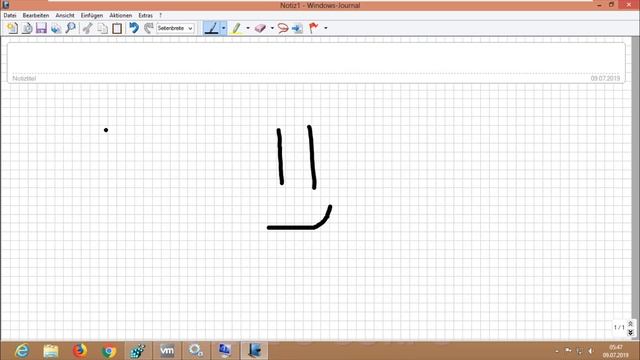Create a new note with toolbar icon
Viewport: 640px width, 360px height.
[12, 28]
